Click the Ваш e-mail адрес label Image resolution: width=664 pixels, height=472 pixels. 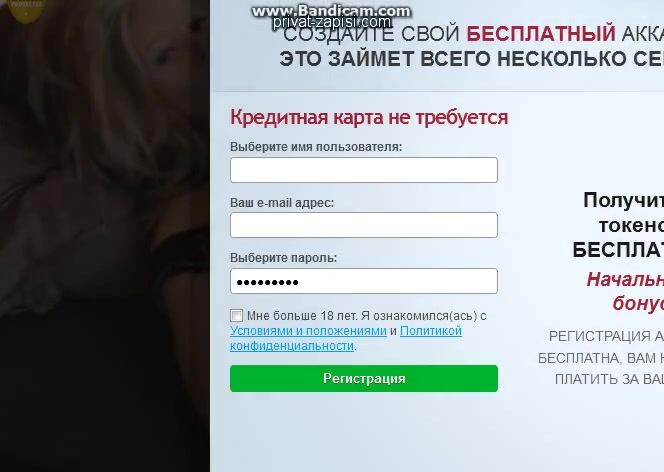(282, 203)
